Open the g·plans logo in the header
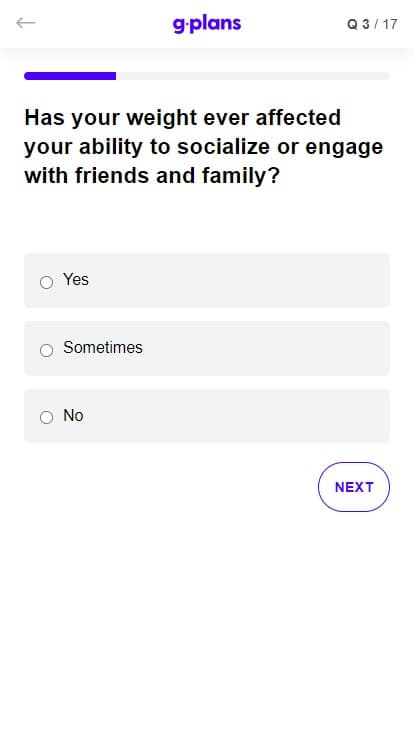The height and width of the screenshot is (736, 414). [207, 24]
